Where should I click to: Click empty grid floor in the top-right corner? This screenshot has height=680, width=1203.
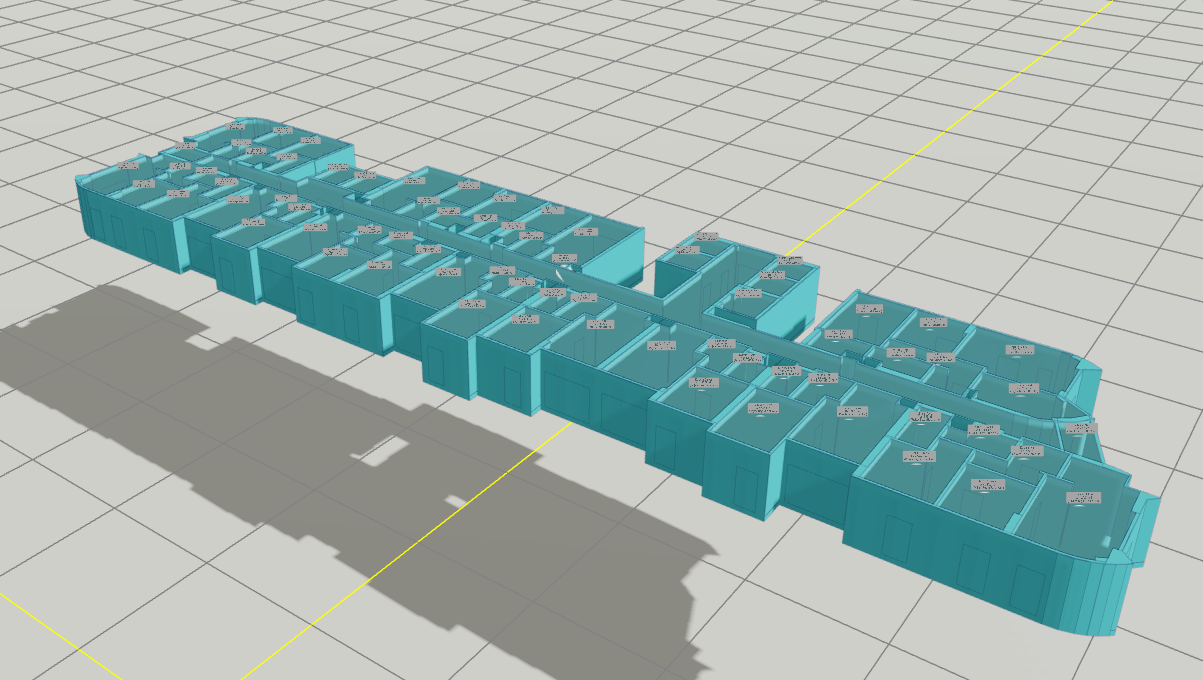[1150, 60]
